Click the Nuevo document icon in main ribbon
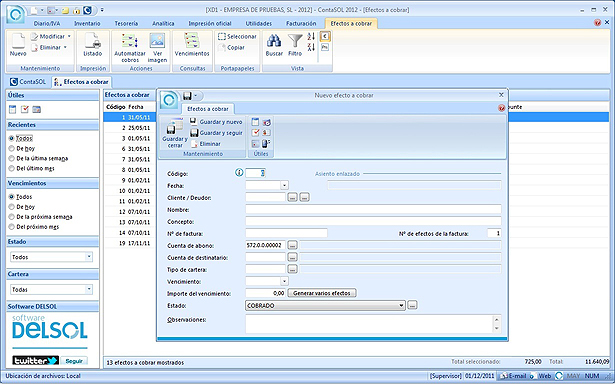 (x=18, y=41)
